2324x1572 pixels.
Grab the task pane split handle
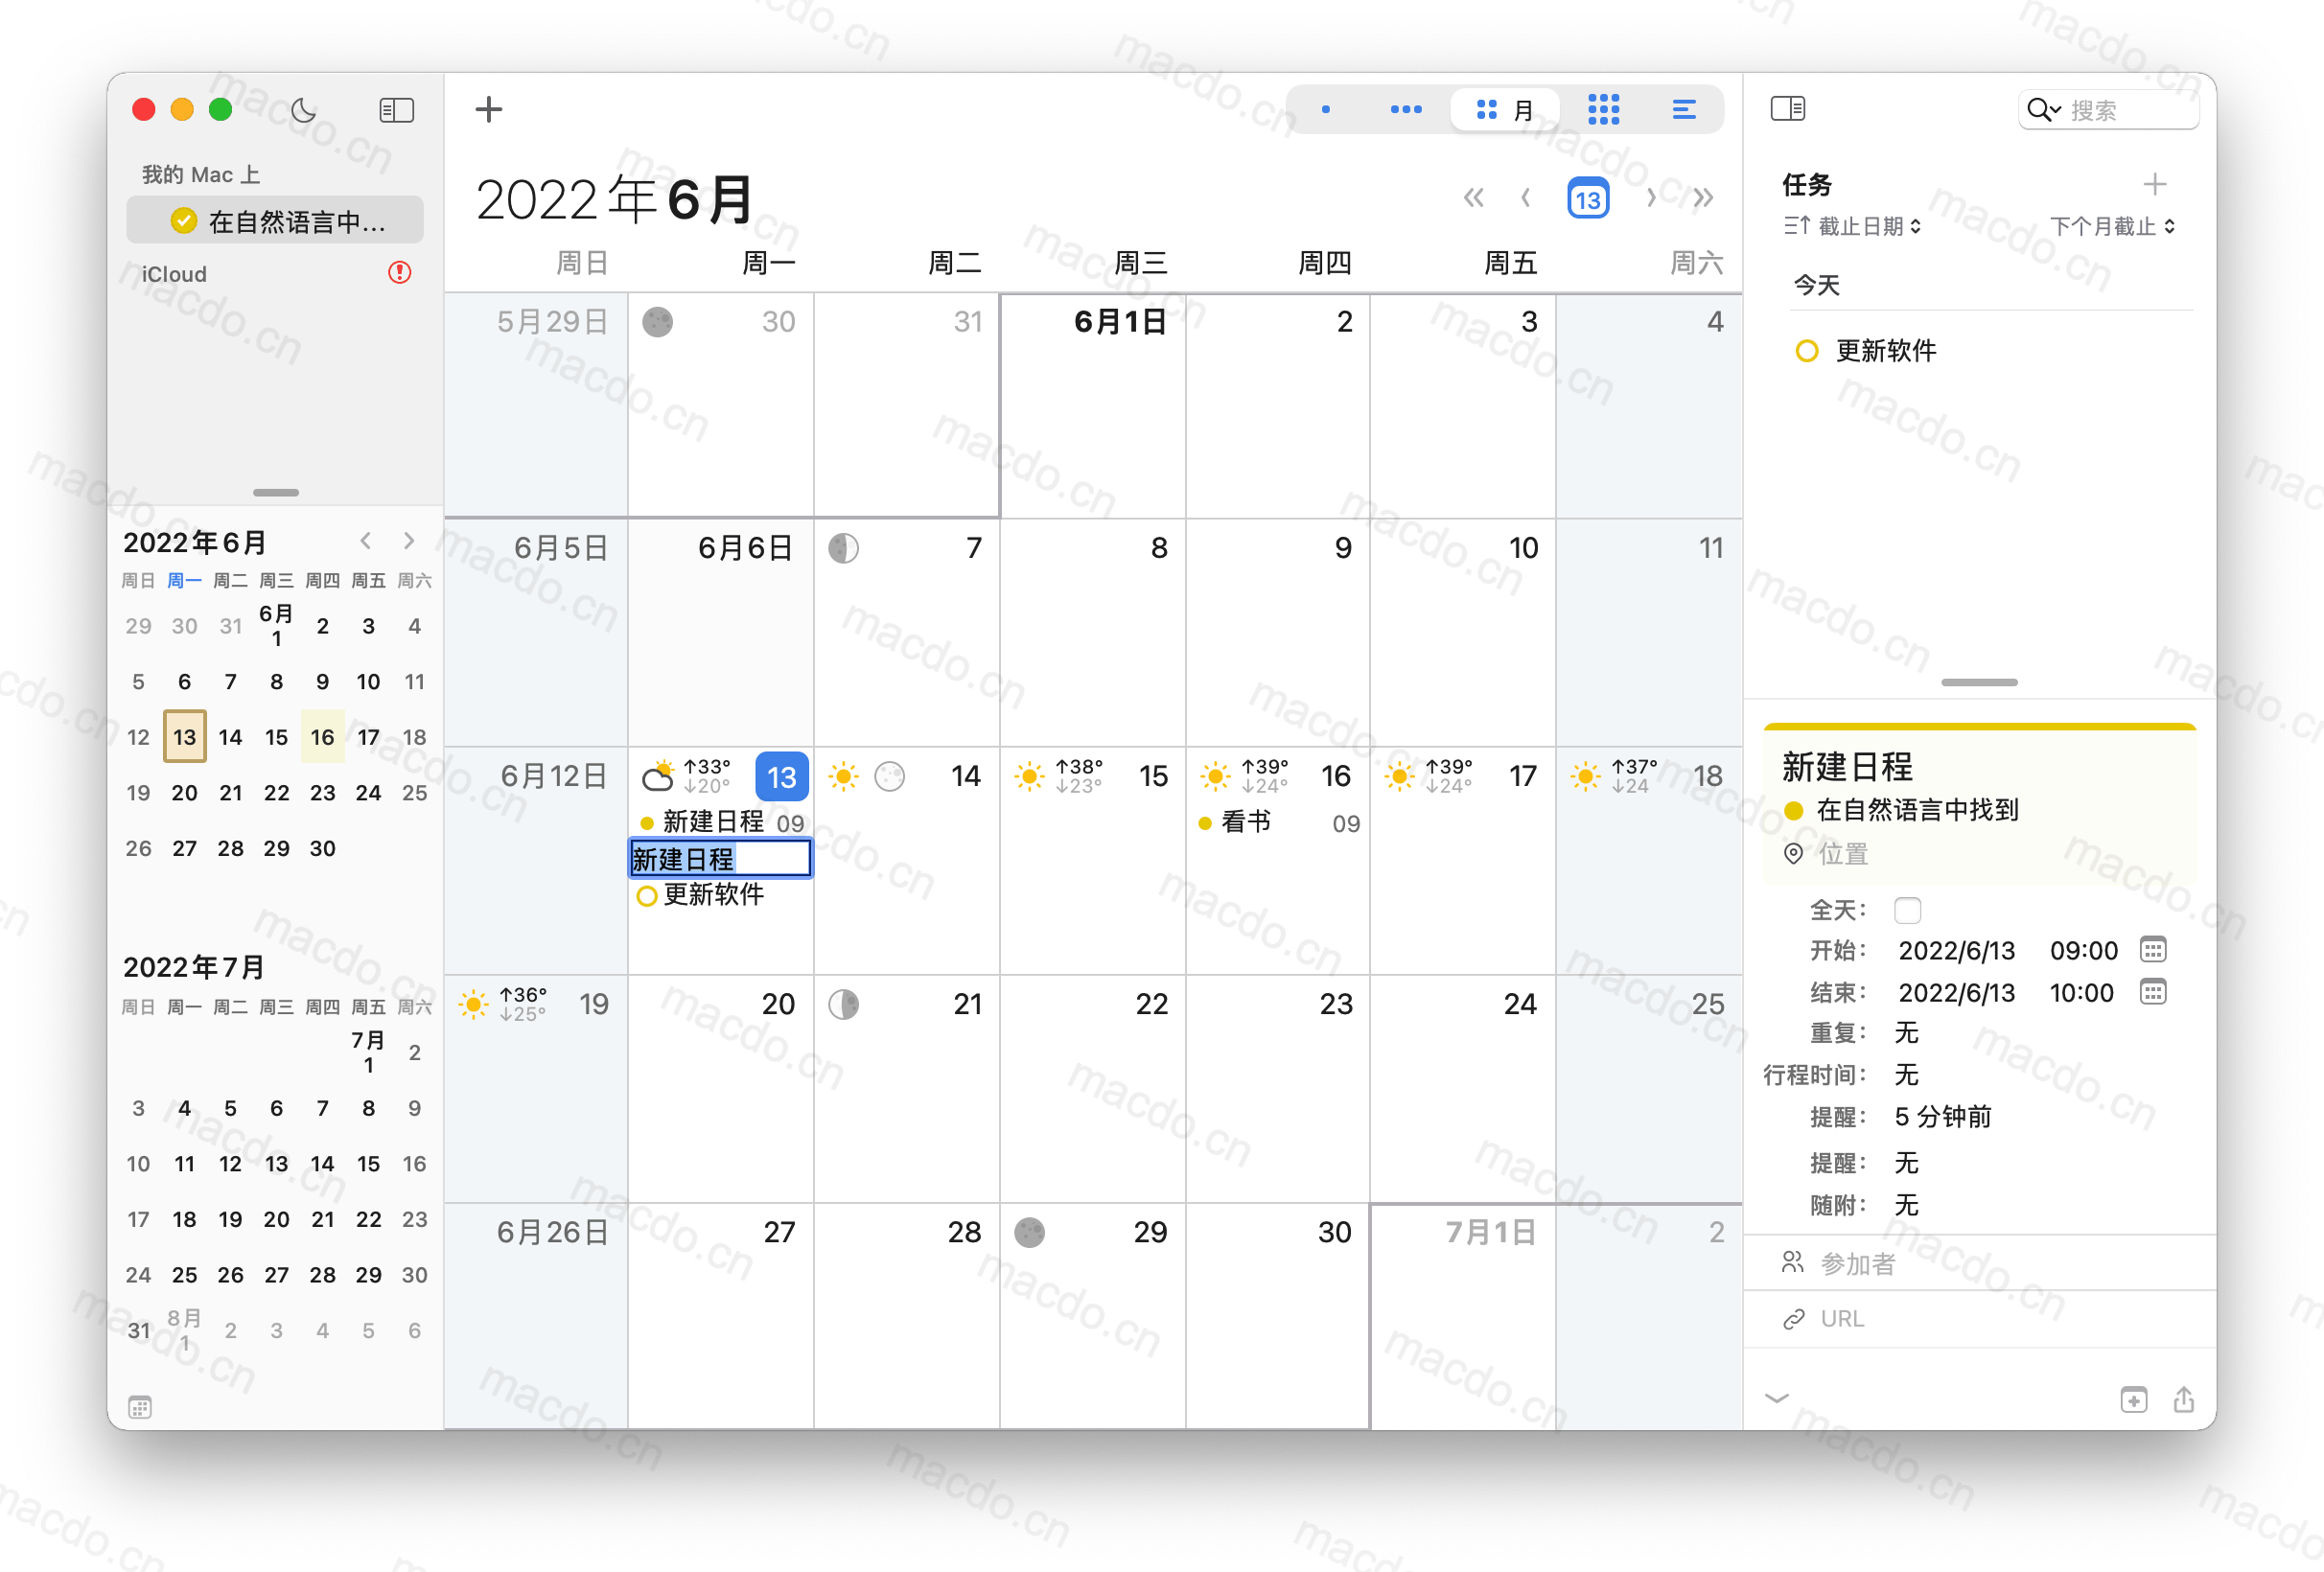(x=1979, y=682)
